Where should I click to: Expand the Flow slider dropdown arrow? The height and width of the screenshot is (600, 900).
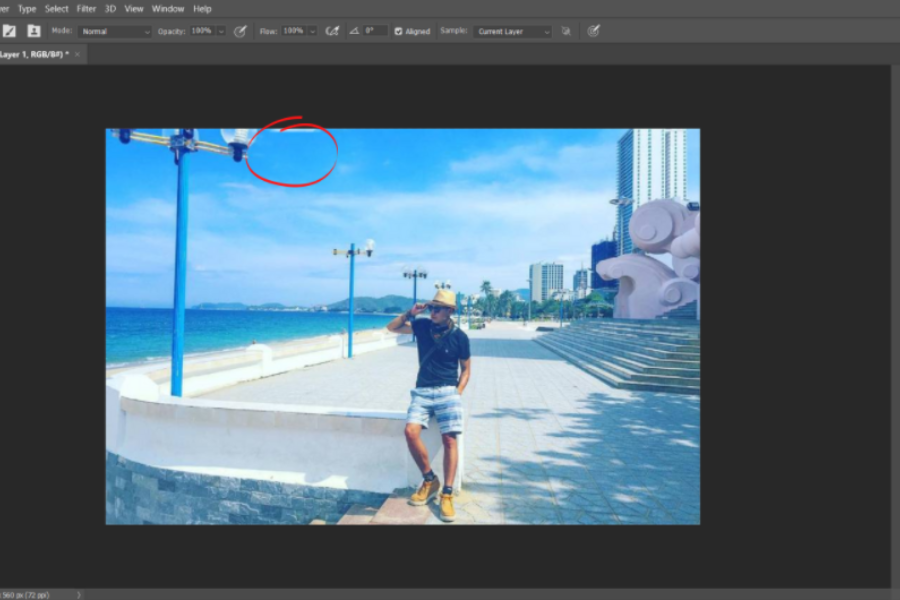(x=312, y=31)
